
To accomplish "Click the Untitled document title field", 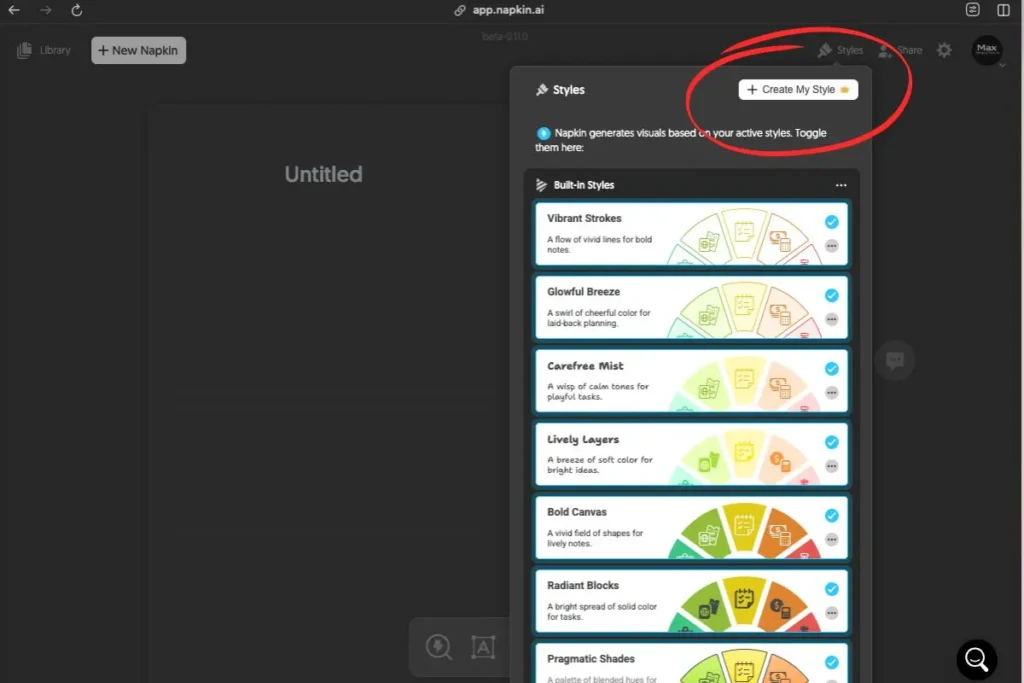I will coord(323,174).
